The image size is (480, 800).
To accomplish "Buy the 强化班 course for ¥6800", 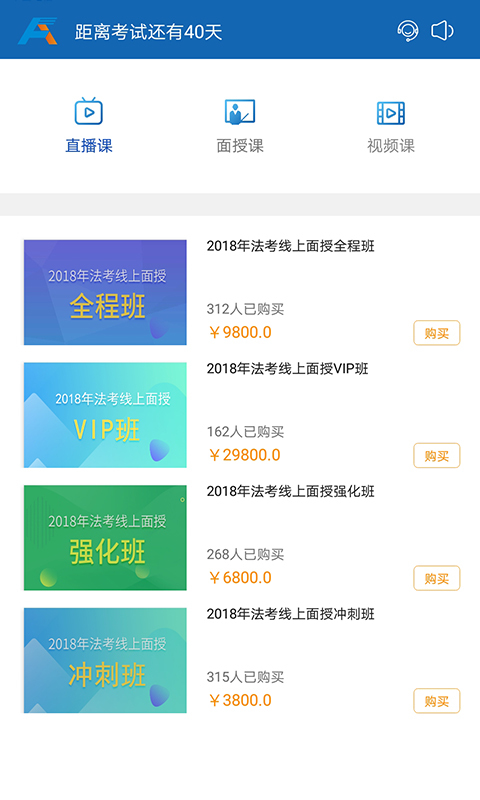I will (437, 579).
